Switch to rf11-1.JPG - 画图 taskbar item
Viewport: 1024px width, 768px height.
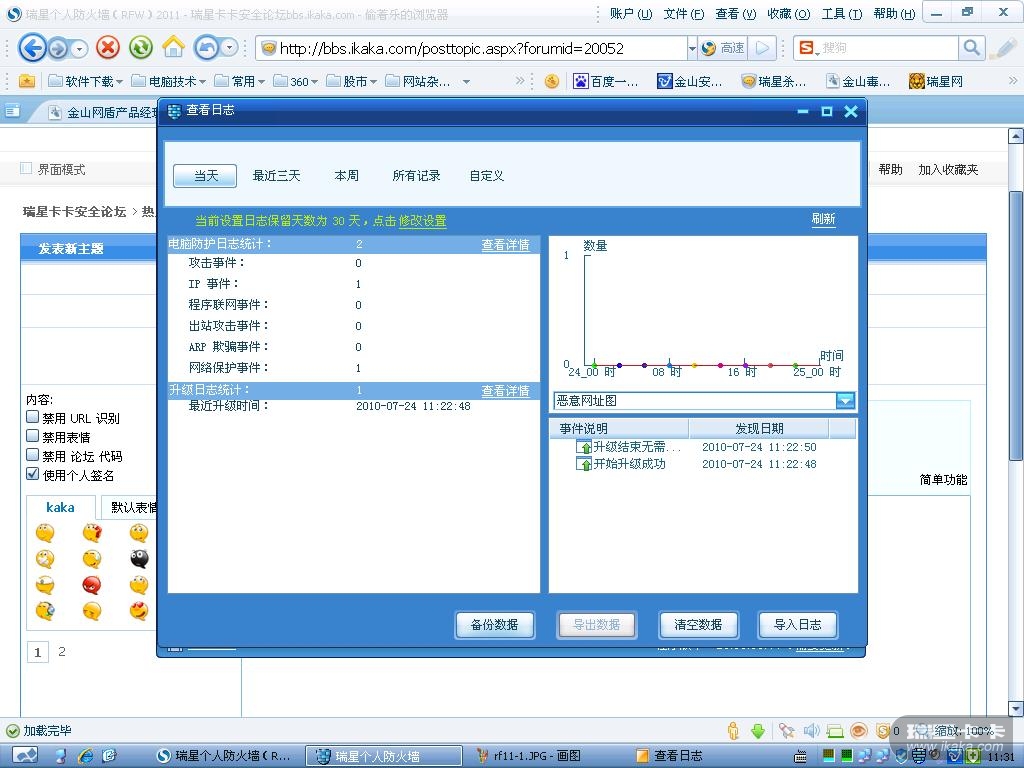point(529,756)
